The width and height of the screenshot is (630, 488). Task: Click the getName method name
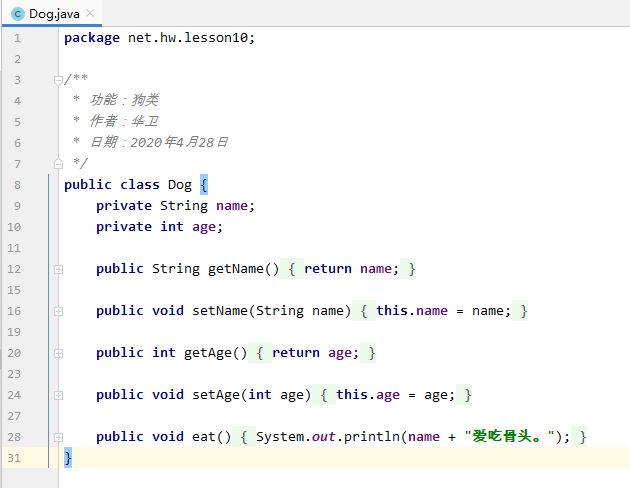point(235,269)
